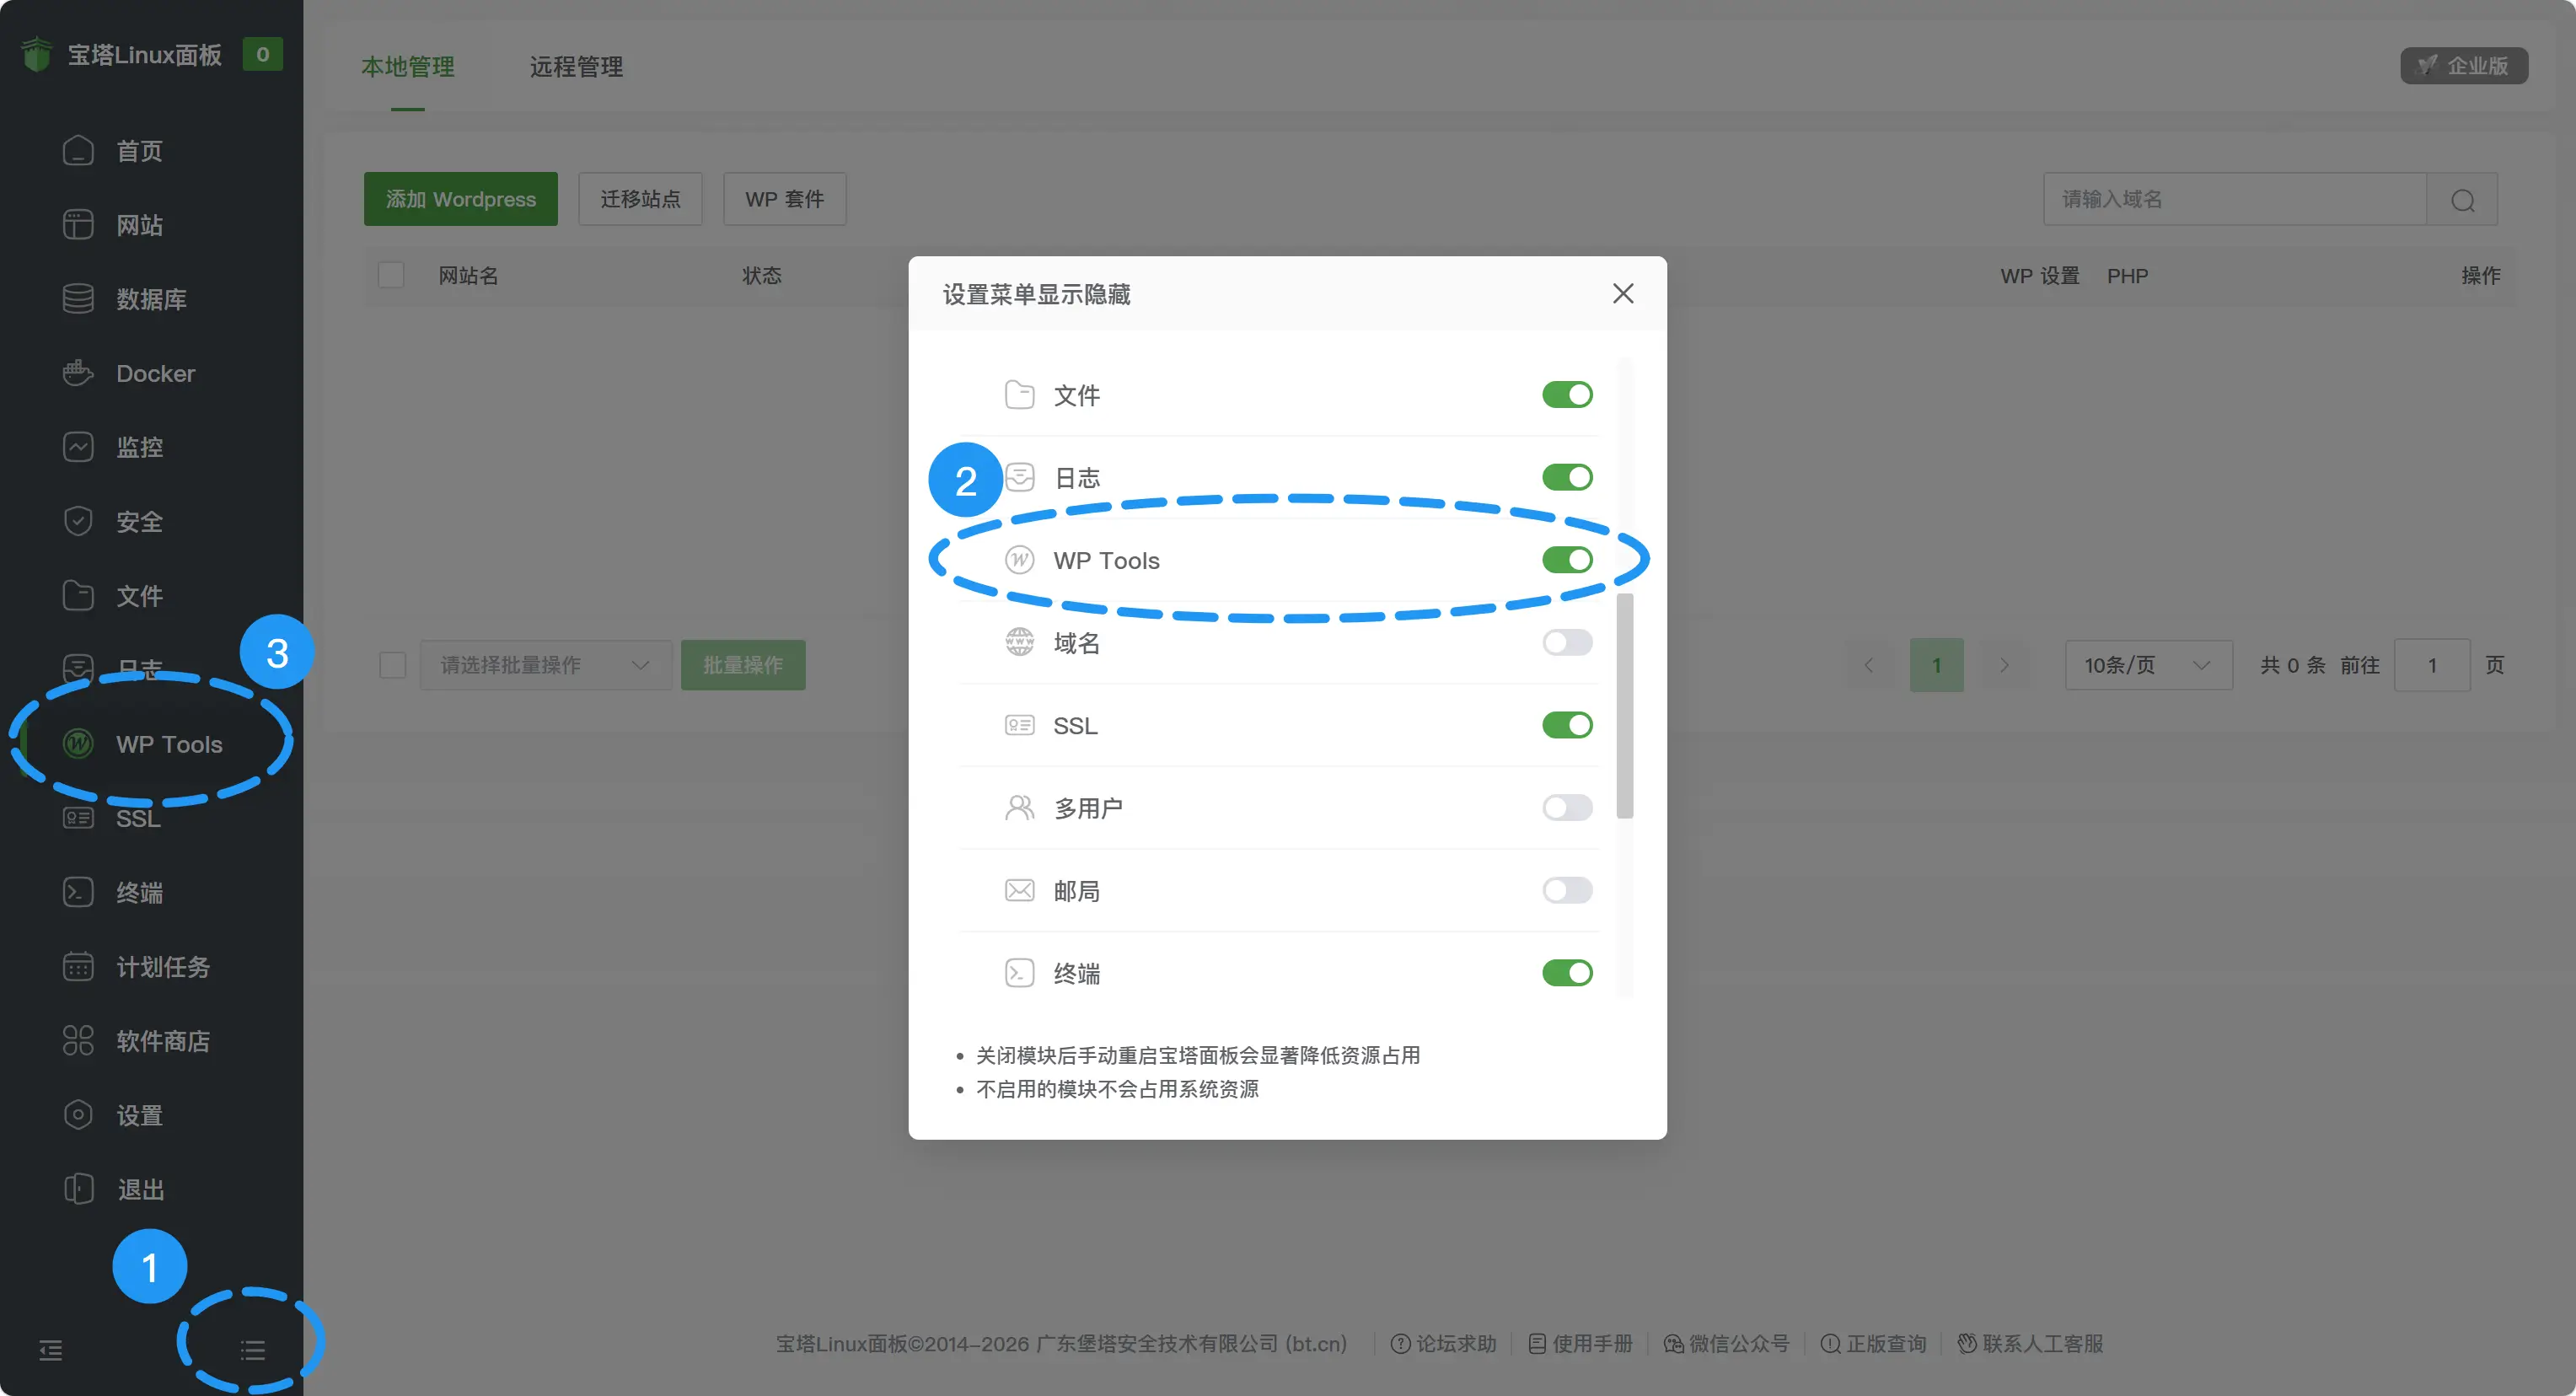This screenshot has height=1396, width=2576.
Task: Collapse sidebar with the bottom-left fold icon
Action: pyautogui.click(x=51, y=1350)
